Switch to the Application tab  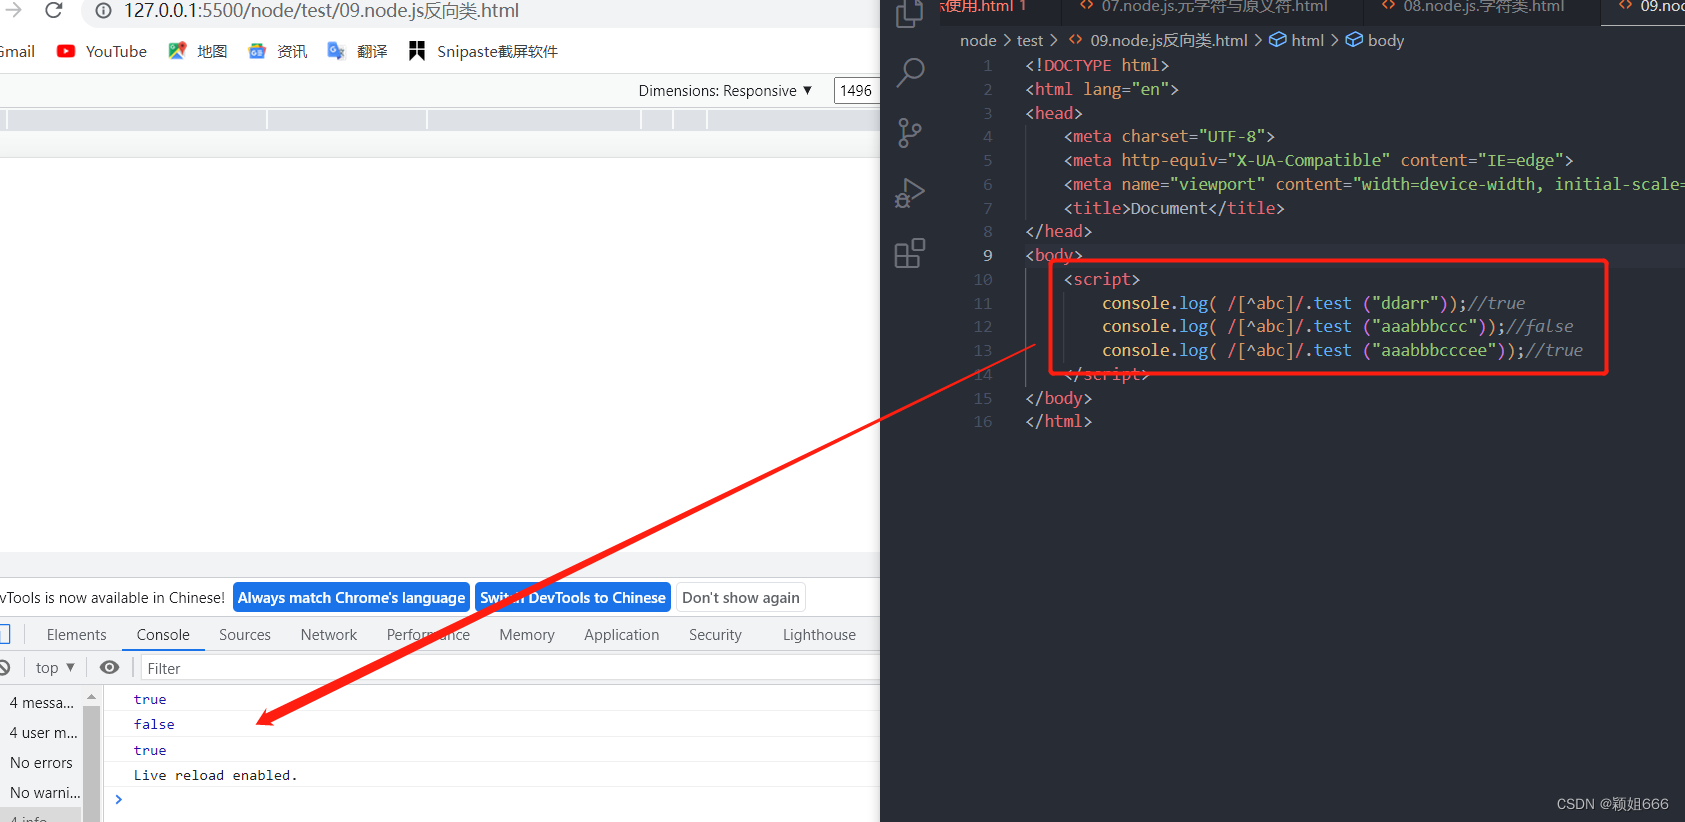coord(622,635)
